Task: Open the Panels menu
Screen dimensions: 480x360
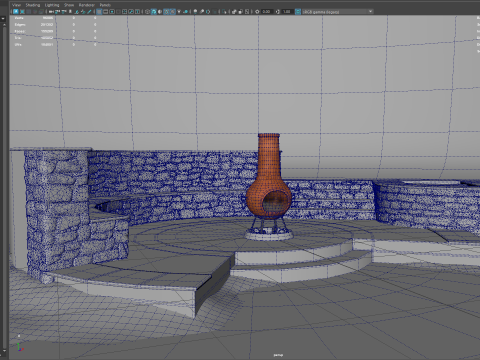Action: (x=105, y=5)
